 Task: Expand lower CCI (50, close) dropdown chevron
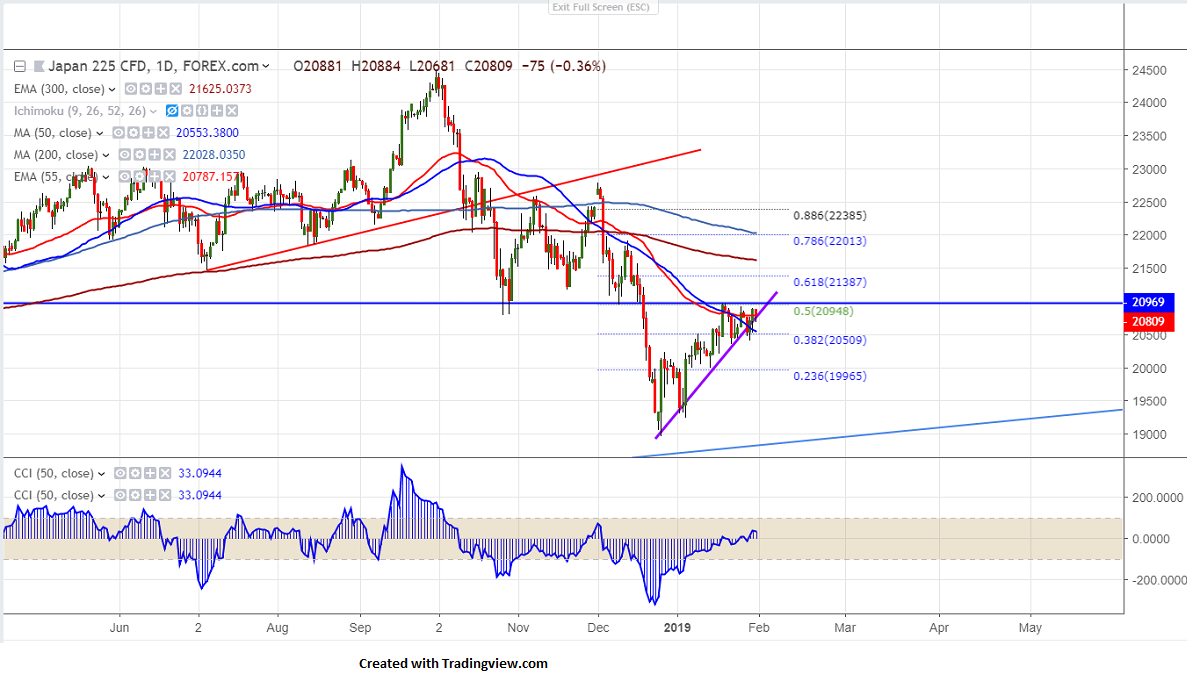(x=101, y=496)
